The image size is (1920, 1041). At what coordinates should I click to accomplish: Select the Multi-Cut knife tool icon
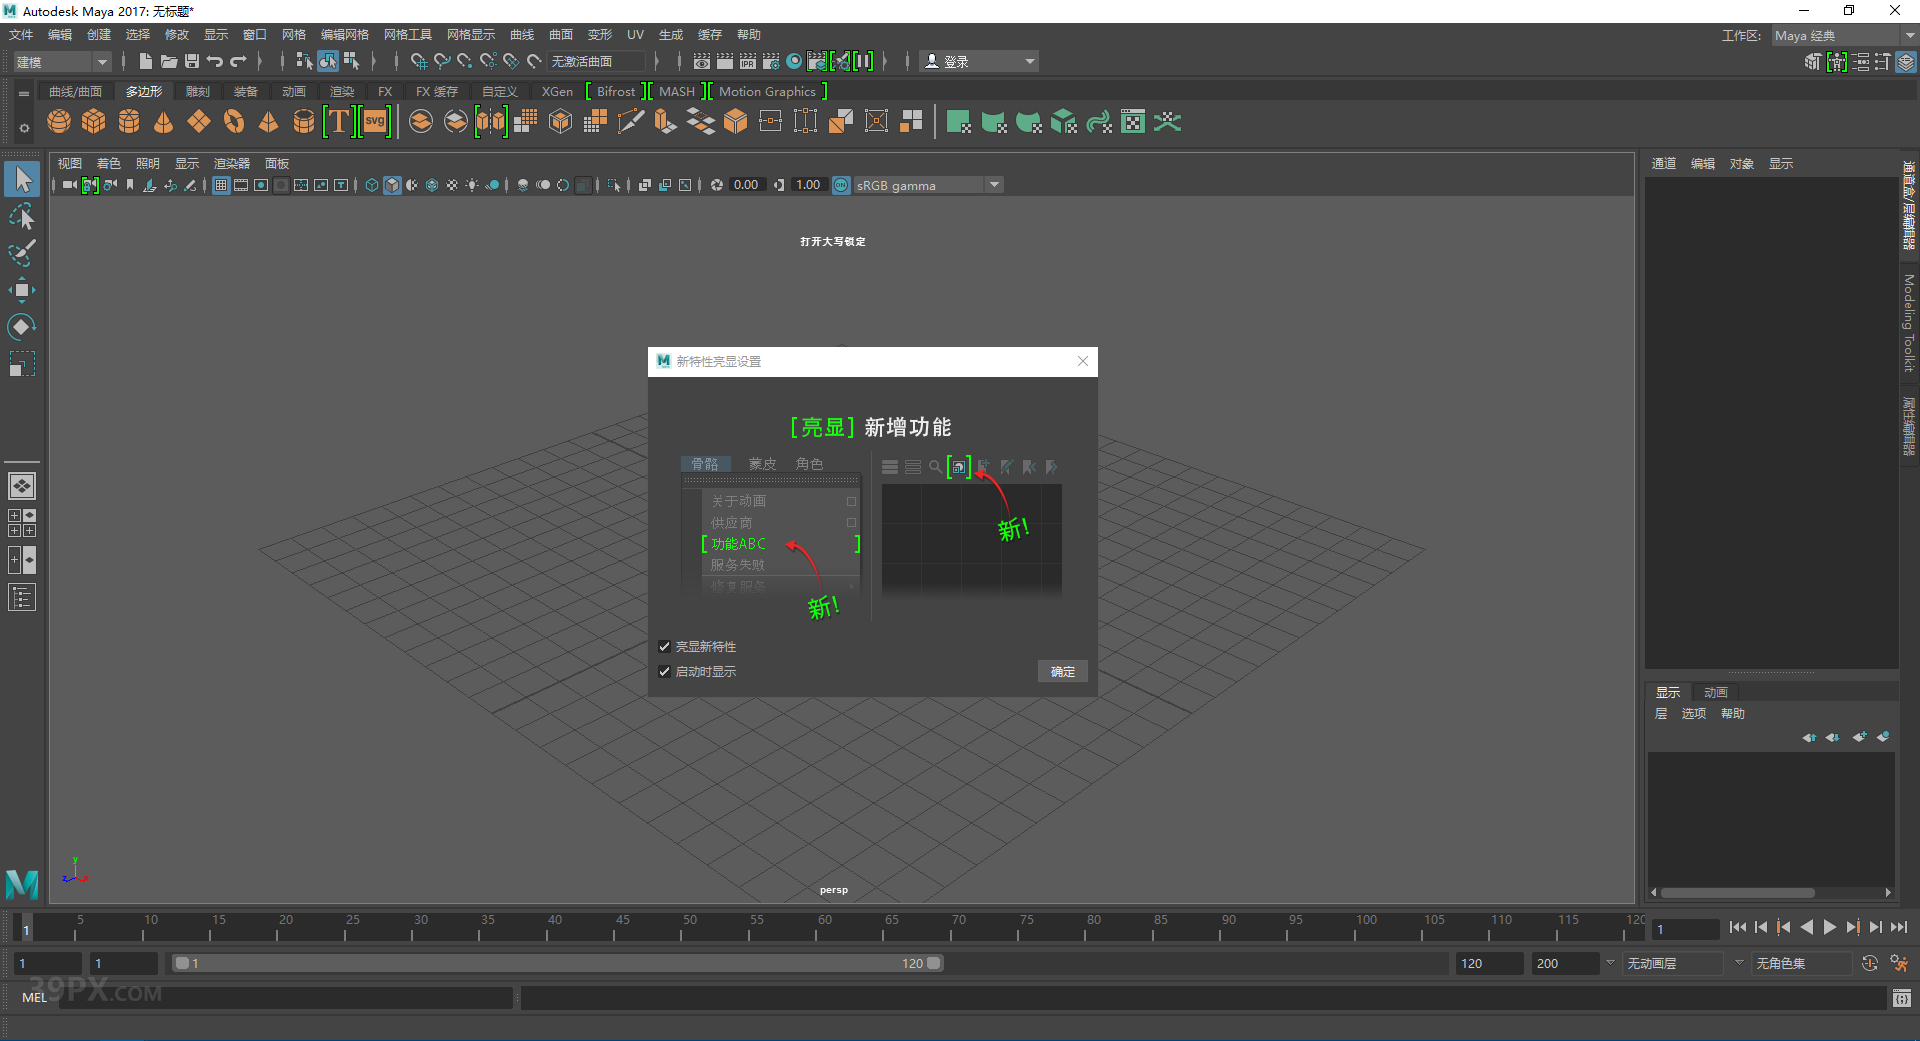click(x=630, y=122)
